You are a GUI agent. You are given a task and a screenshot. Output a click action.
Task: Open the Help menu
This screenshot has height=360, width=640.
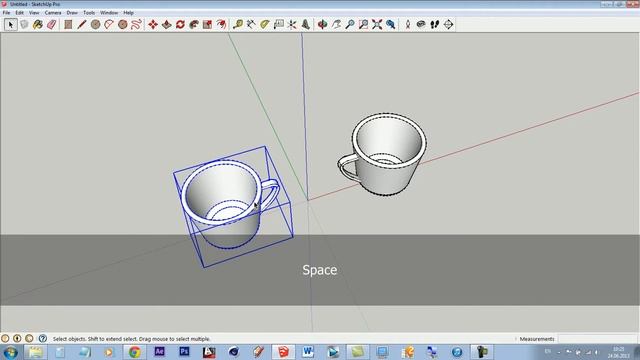tap(128, 13)
